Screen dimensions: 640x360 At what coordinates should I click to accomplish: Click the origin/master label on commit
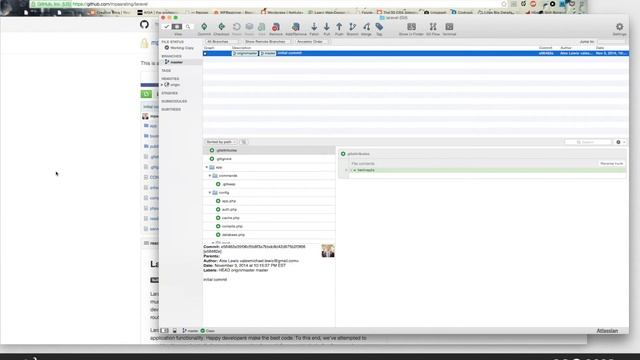click(245, 53)
